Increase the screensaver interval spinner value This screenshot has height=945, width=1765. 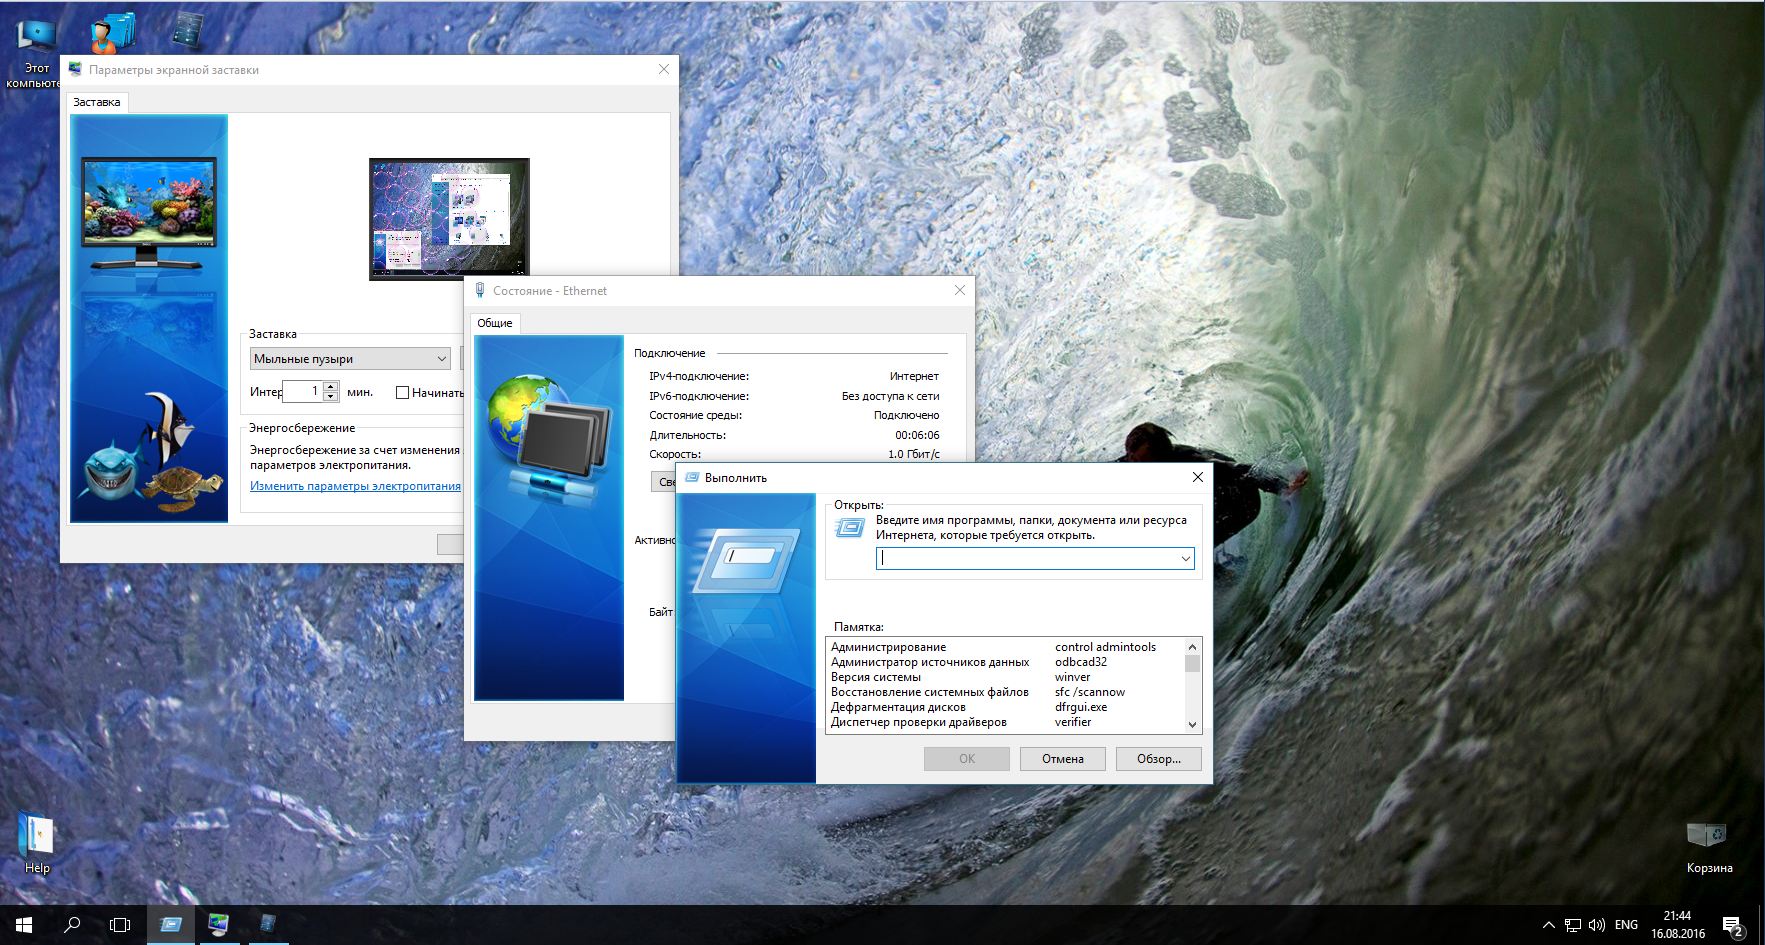[331, 386]
